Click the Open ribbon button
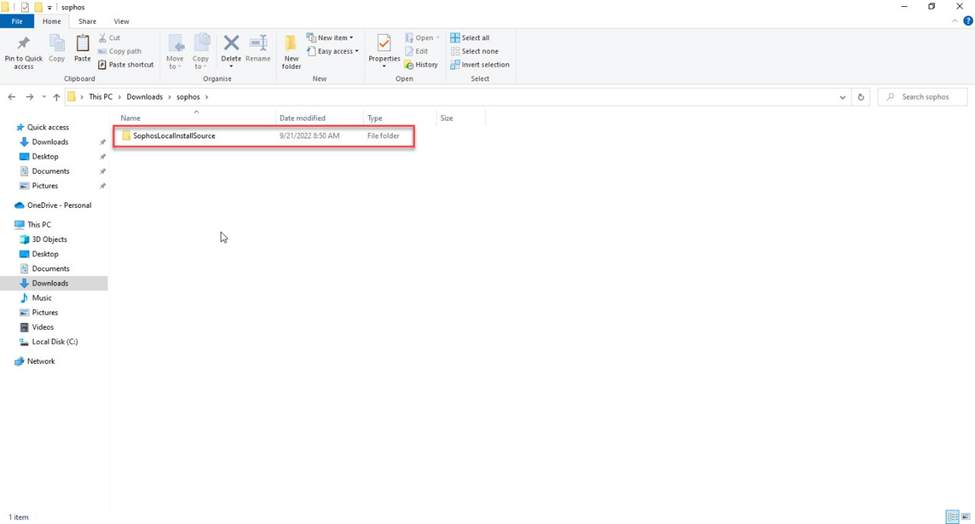 pos(422,38)
